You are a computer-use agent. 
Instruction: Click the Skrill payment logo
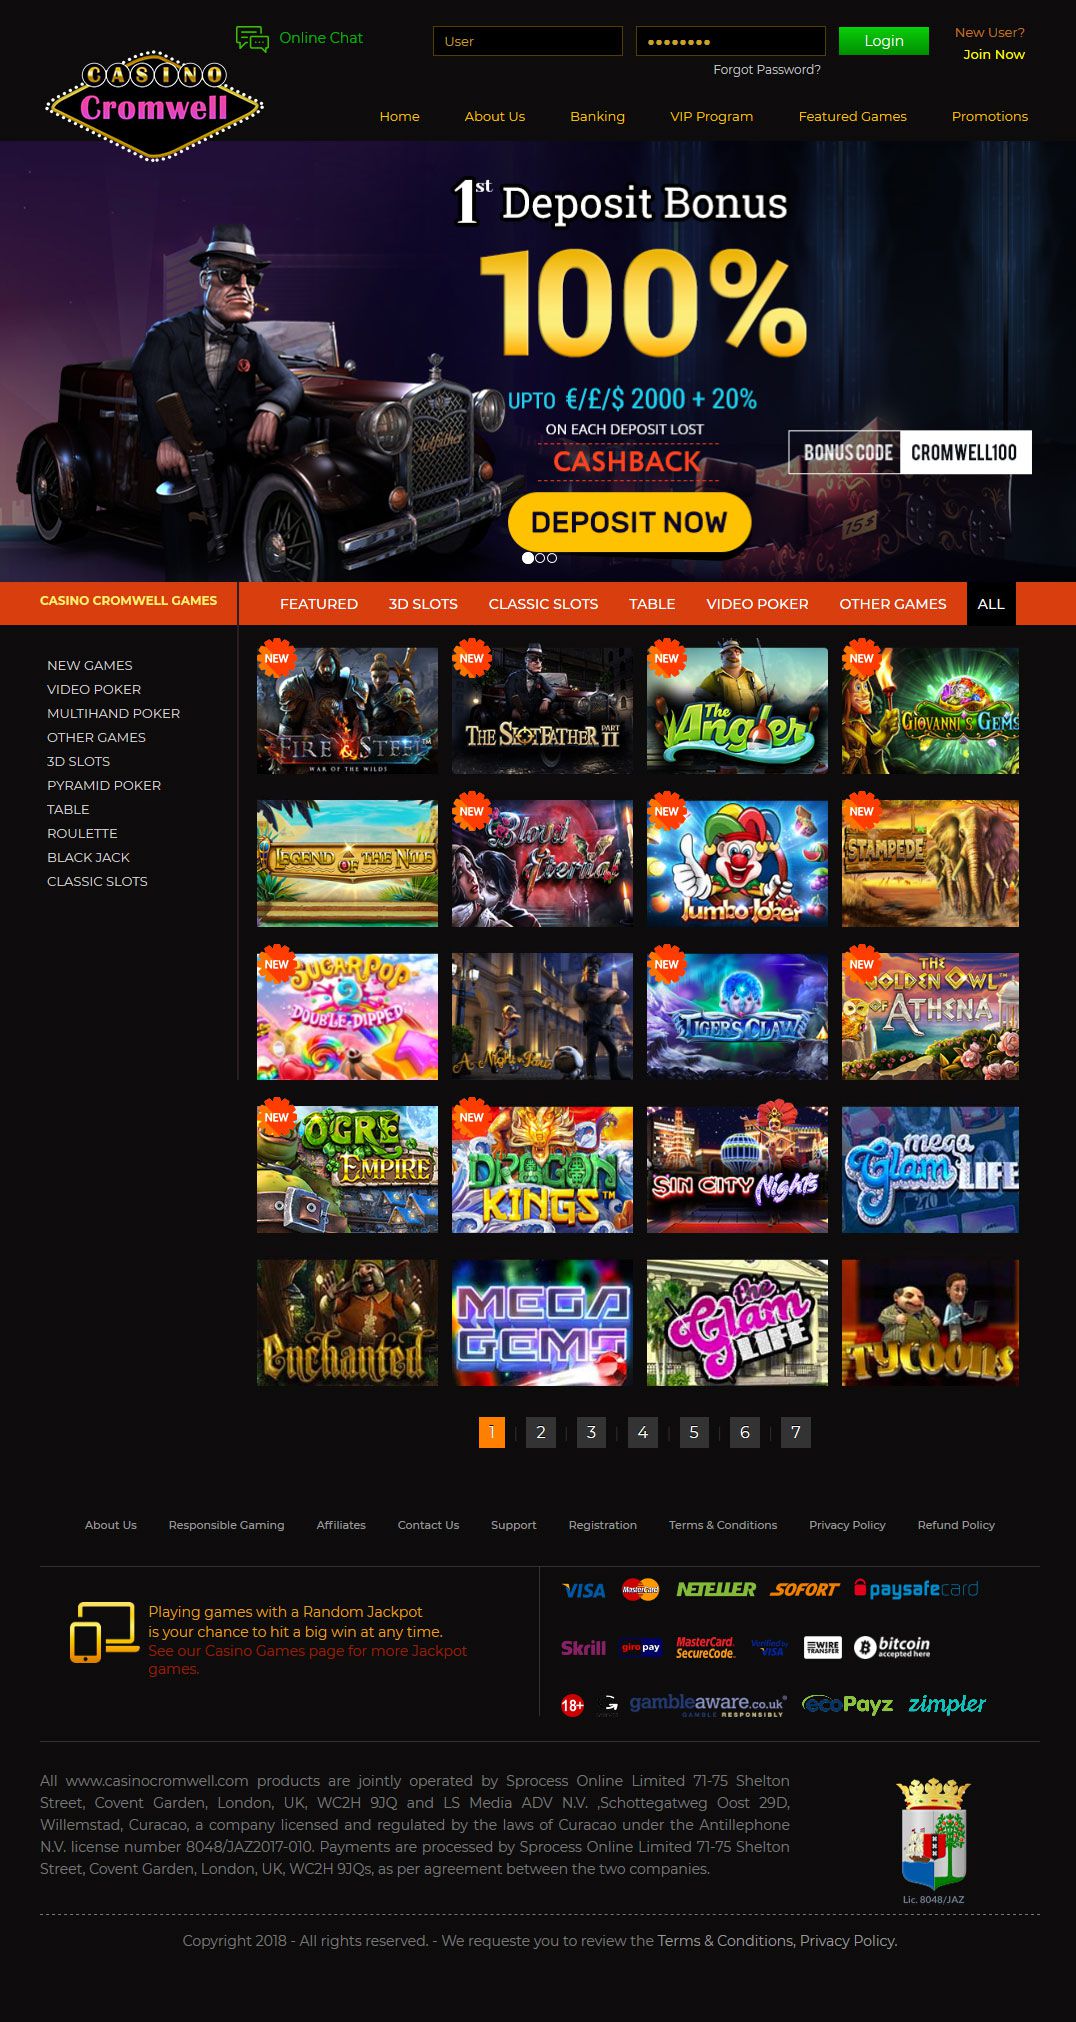(583, 1648)
